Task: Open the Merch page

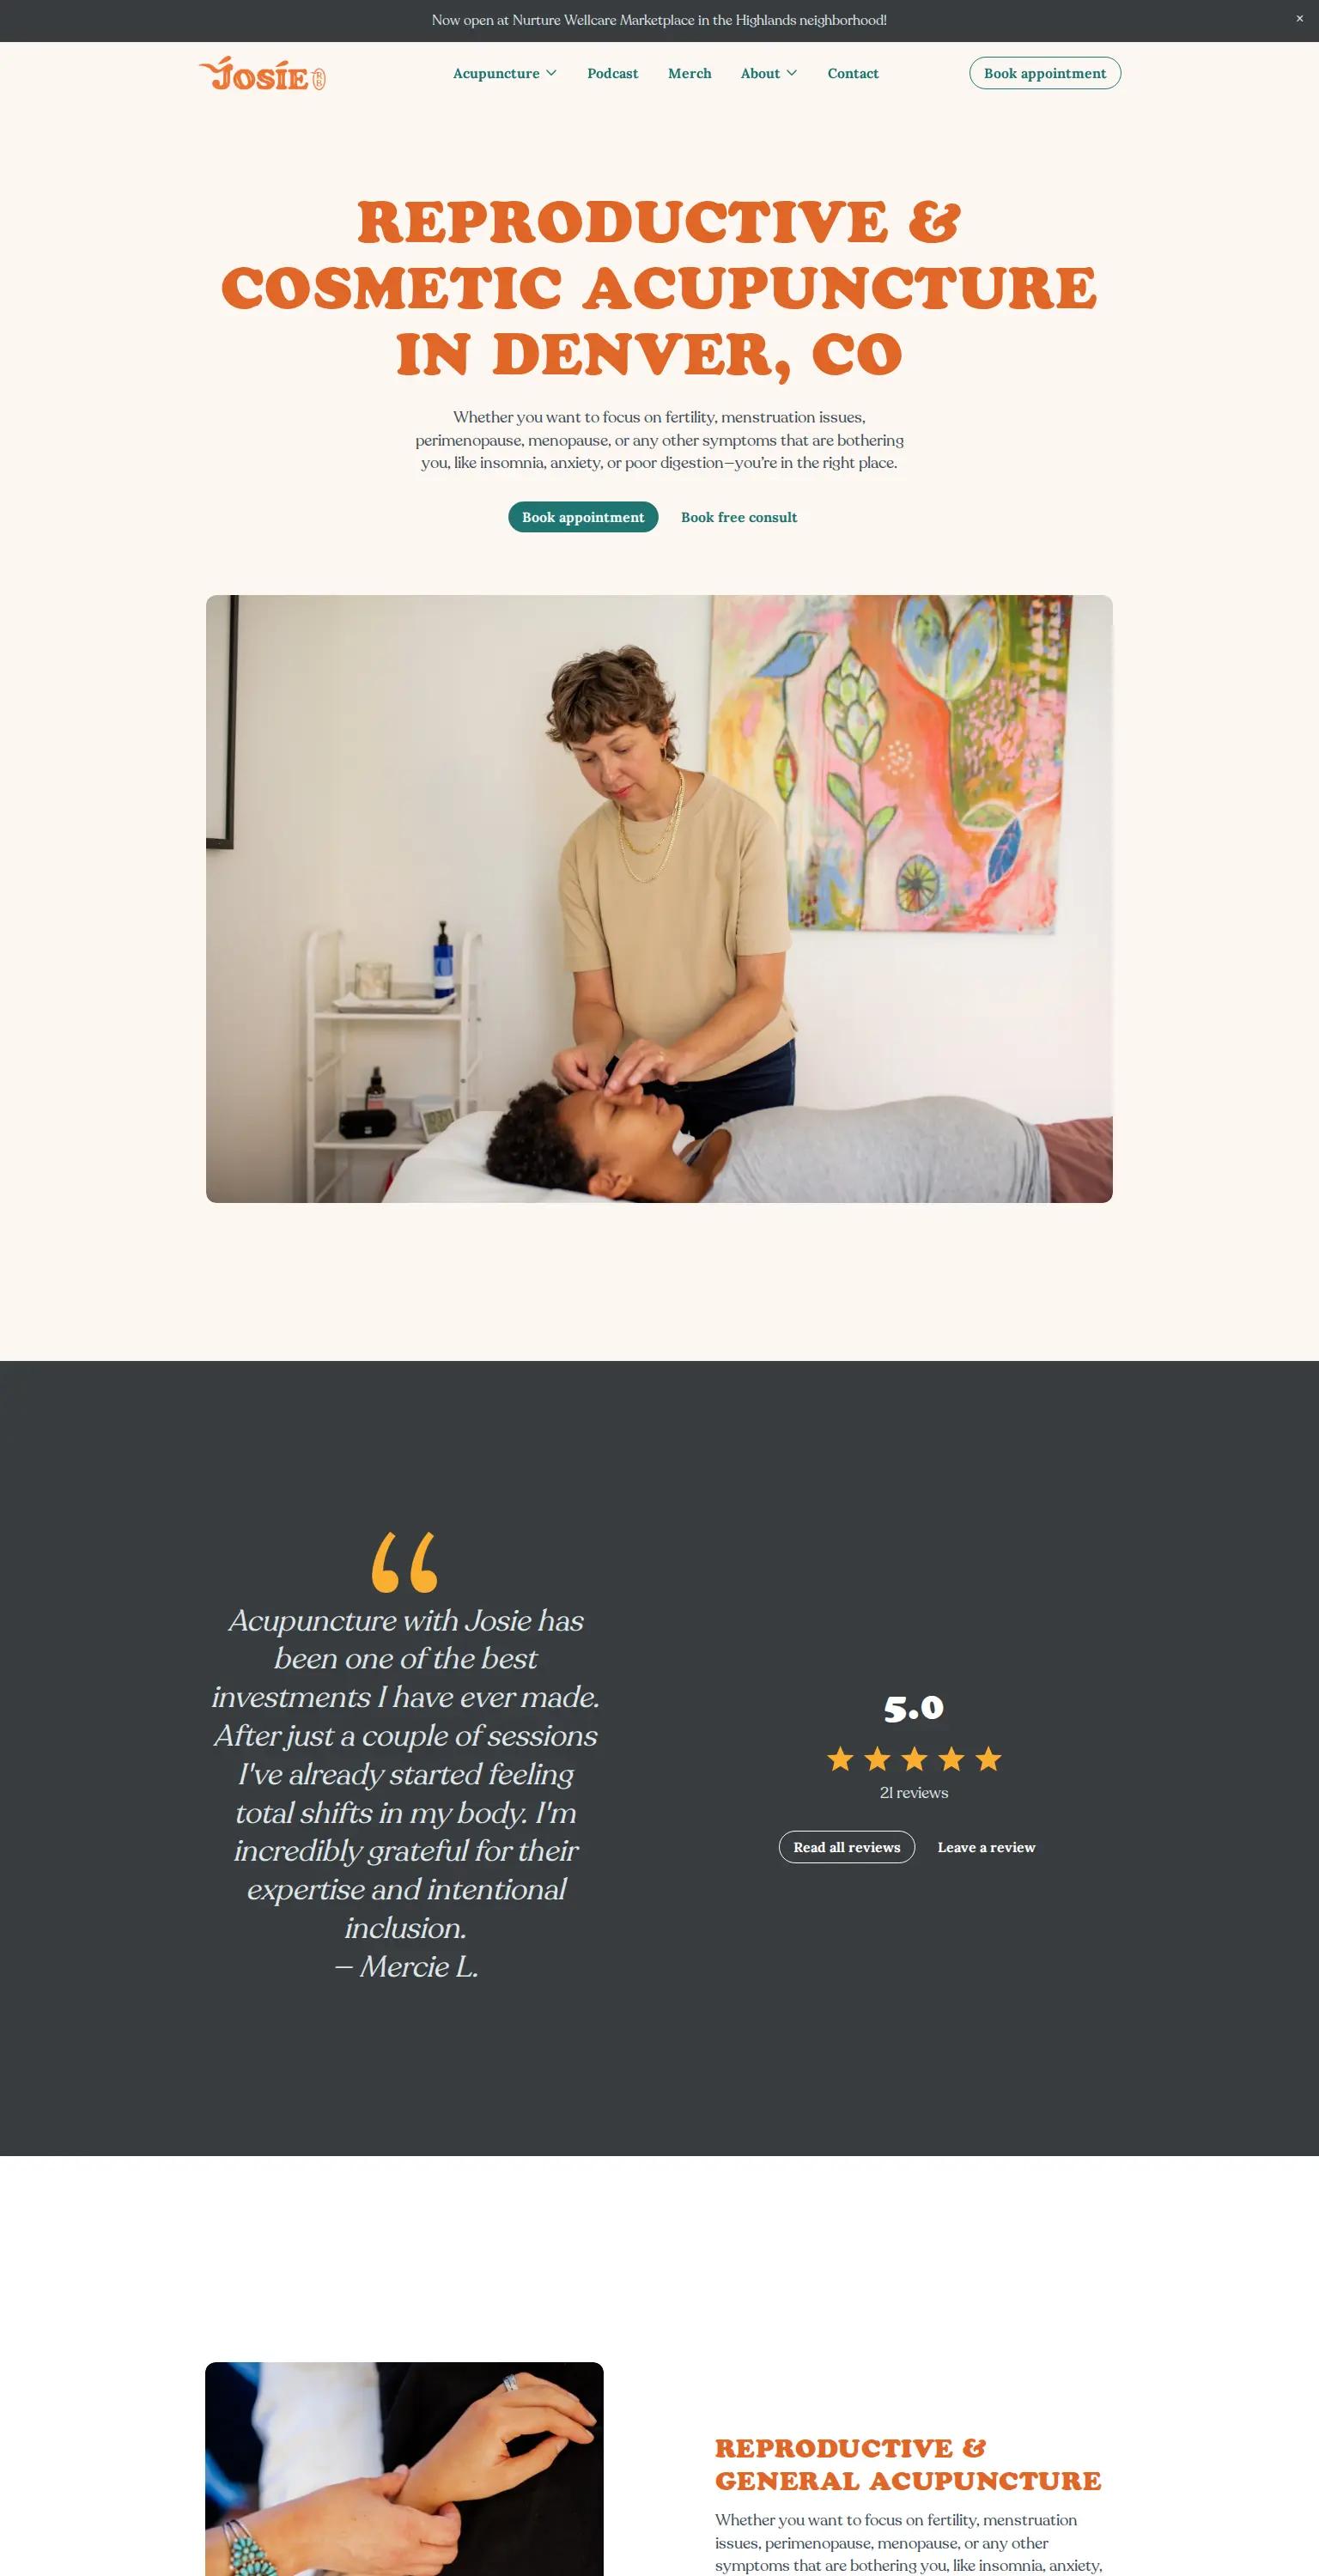Action: tap(689, 74)
